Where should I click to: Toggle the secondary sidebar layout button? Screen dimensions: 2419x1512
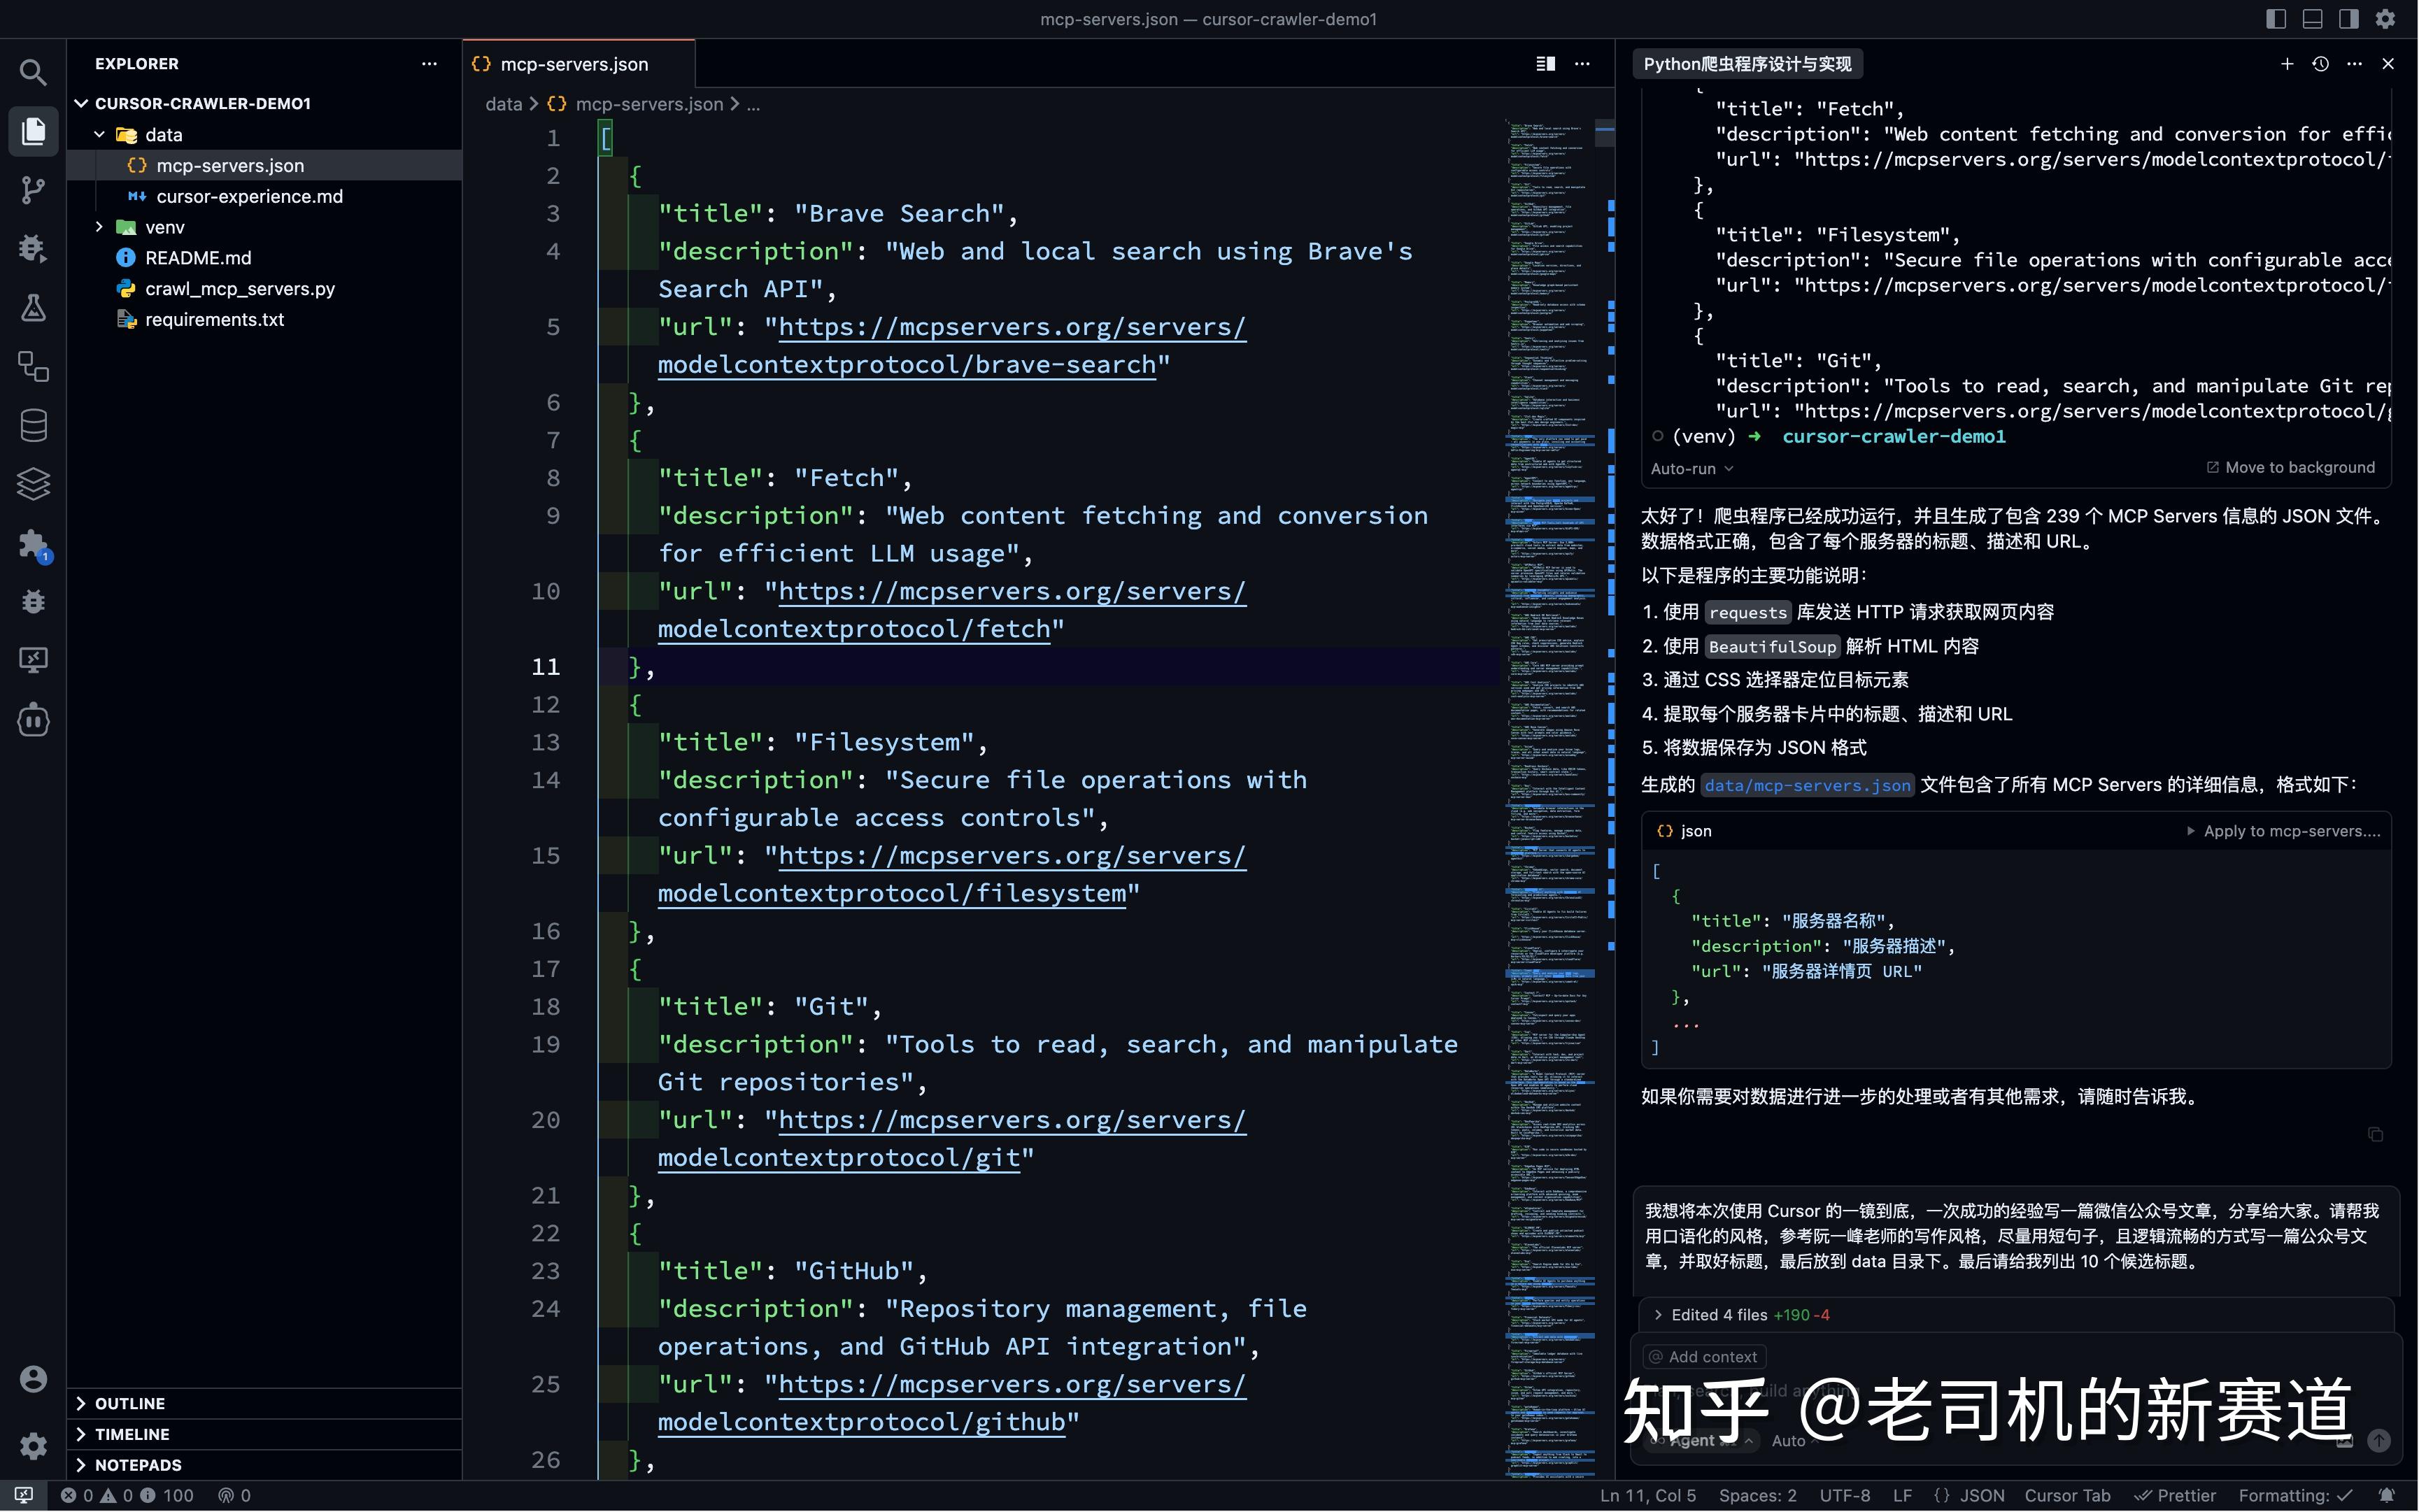pos(2348,19)
